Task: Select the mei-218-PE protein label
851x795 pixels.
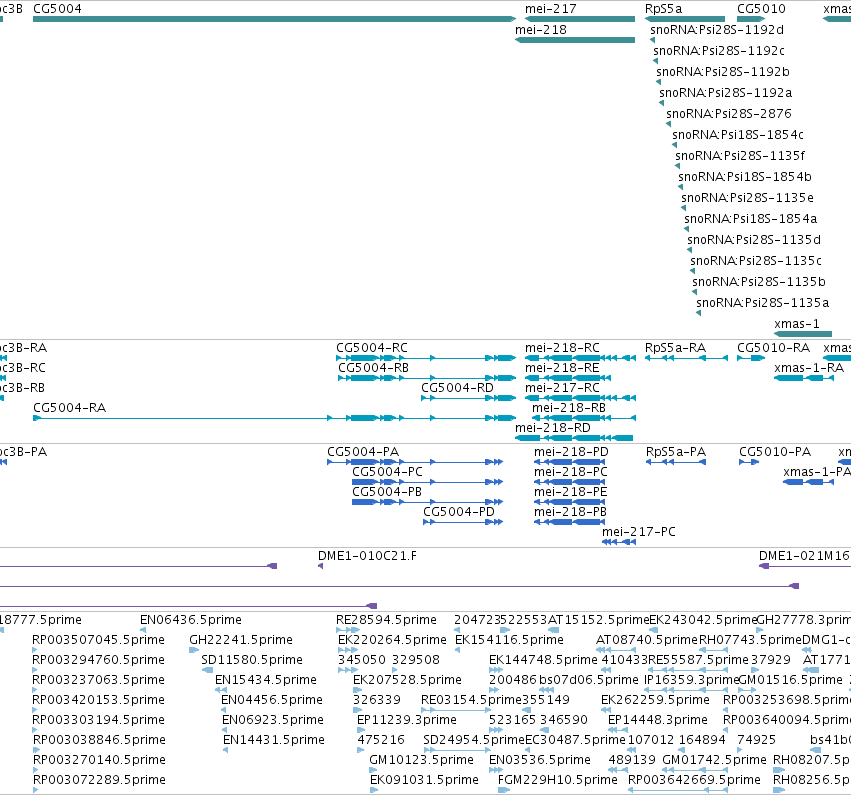Action: [570, 492]
